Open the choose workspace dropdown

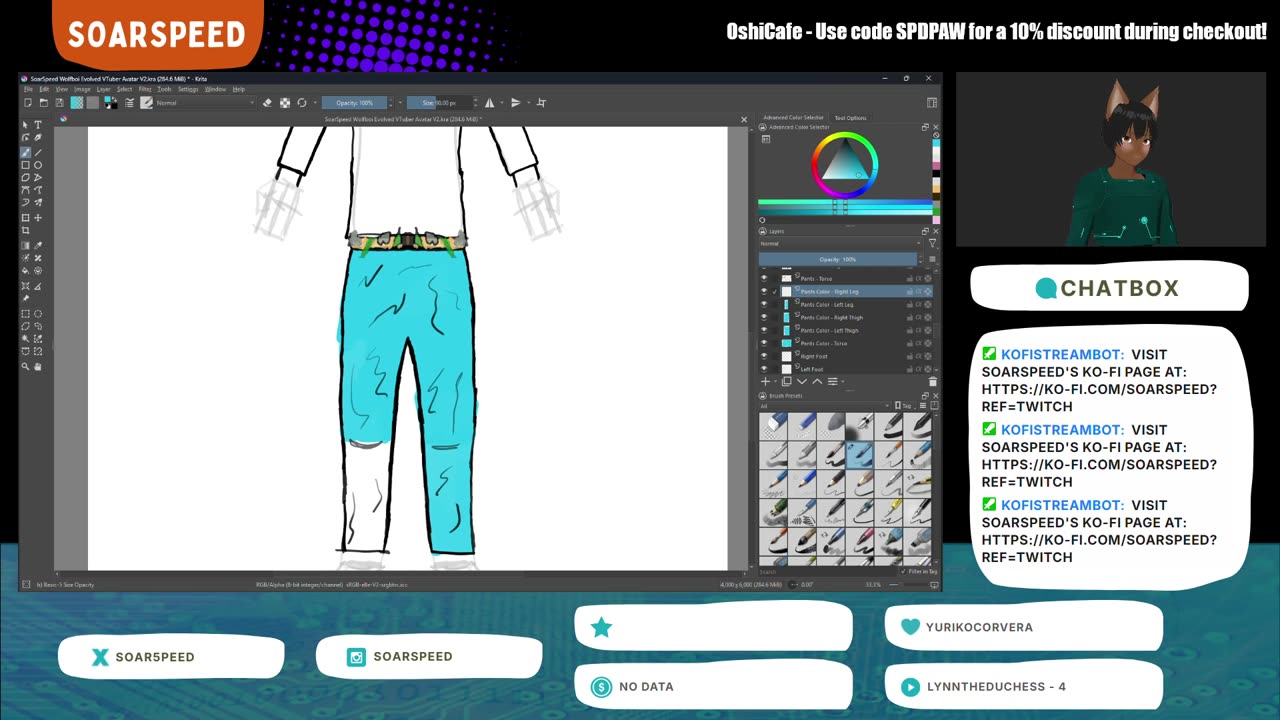(x=932, y=103)
